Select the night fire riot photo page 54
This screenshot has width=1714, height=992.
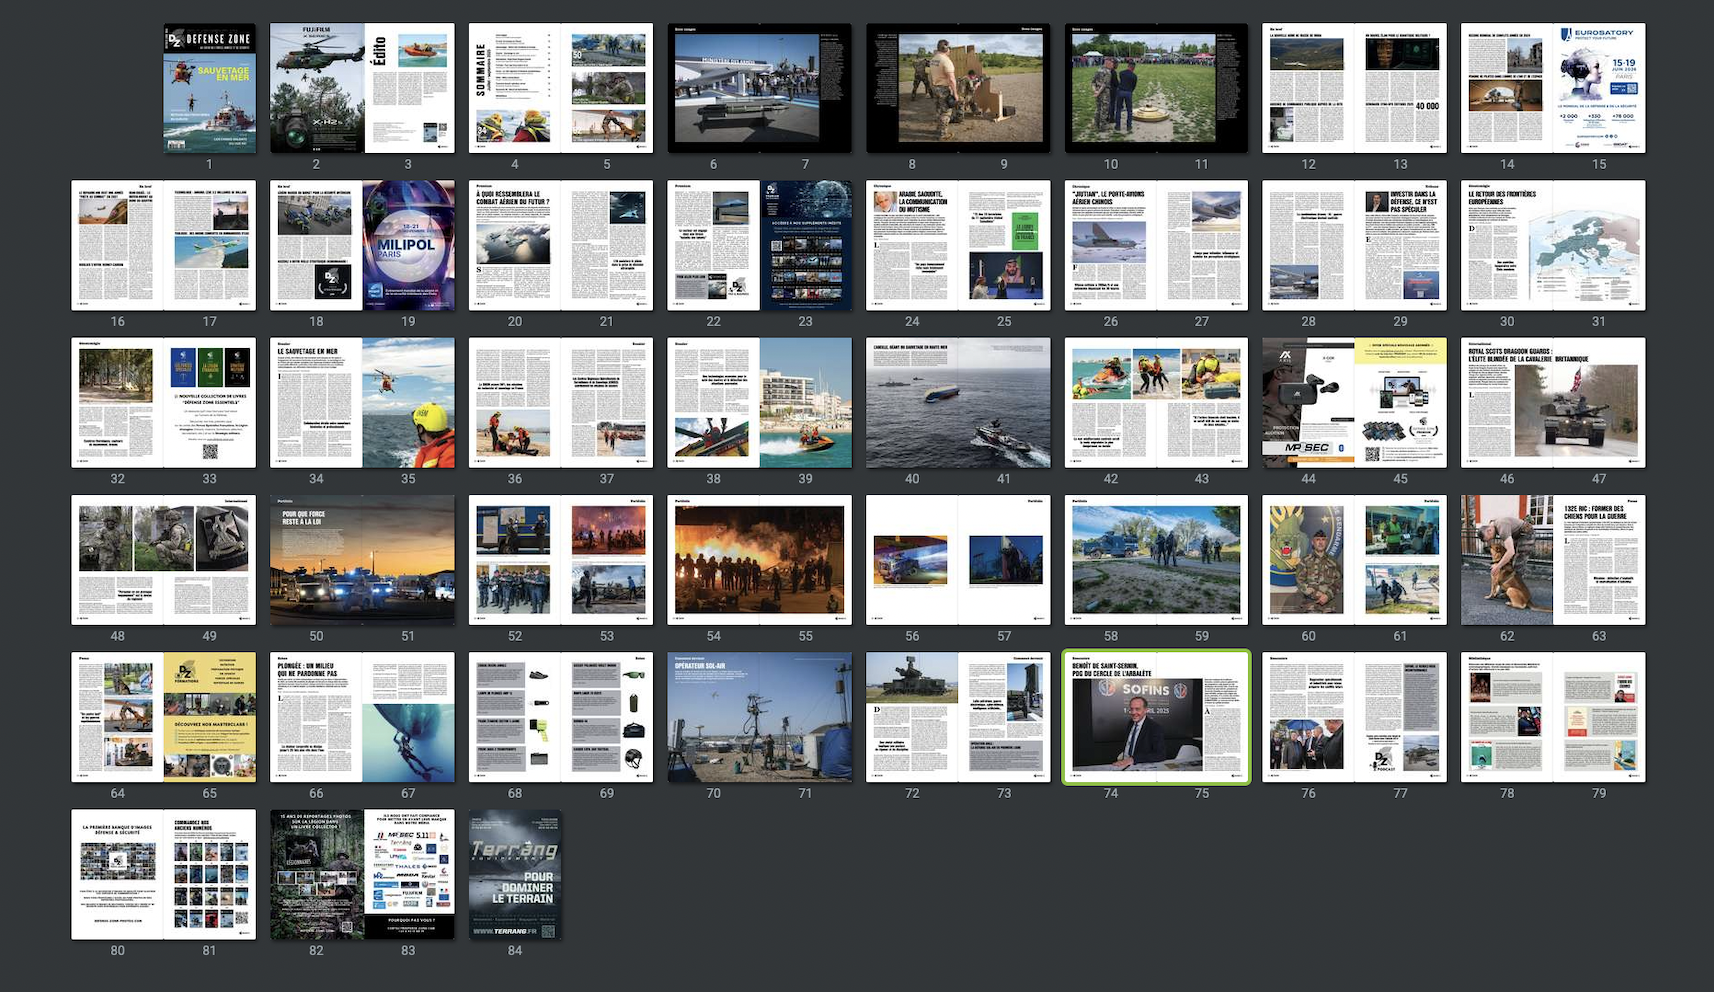point(713,559)
